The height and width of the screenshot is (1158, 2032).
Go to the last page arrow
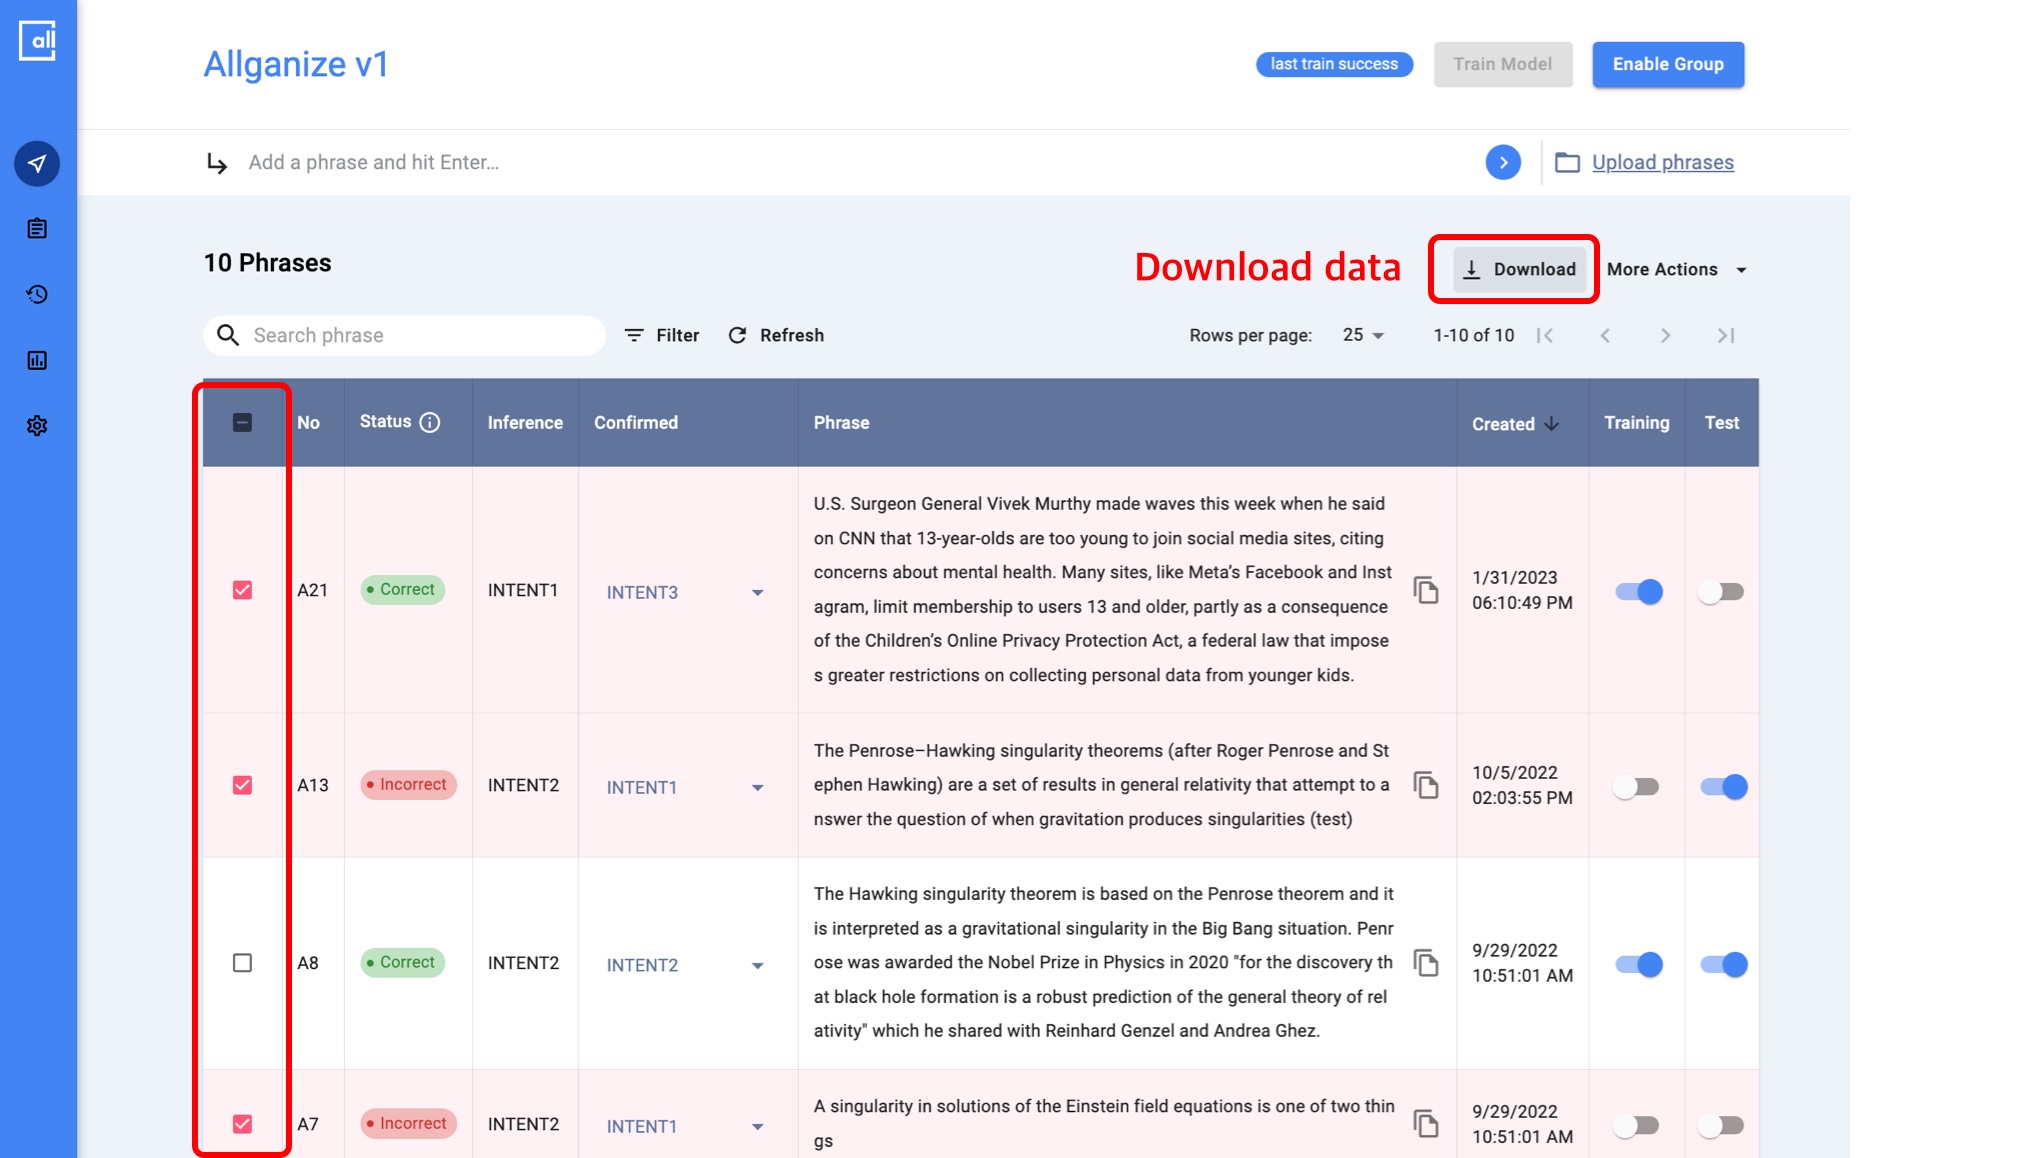coord(1725,335)
